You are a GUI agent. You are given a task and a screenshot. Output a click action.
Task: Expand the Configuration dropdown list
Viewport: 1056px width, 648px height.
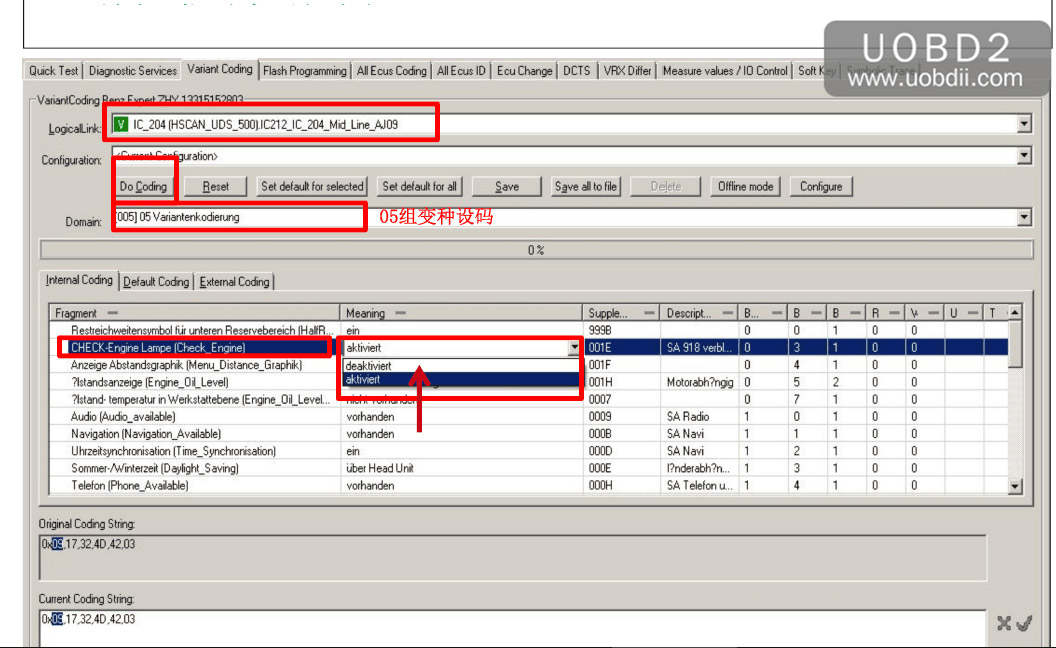pyautogui.click(x=1024, y=156)
